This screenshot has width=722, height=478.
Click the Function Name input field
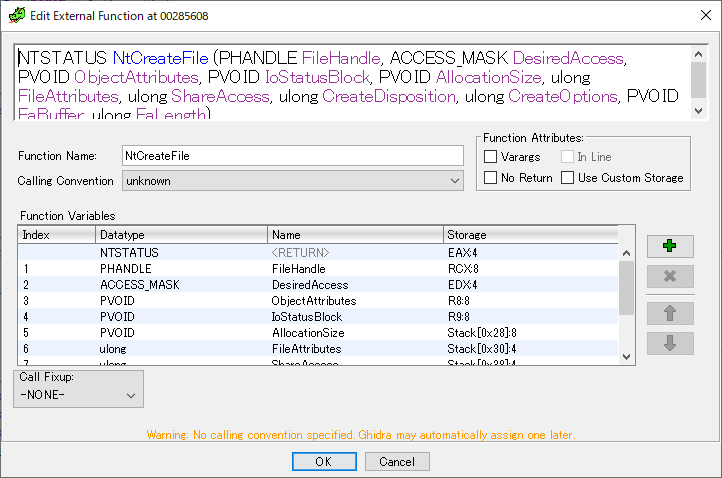292,156
